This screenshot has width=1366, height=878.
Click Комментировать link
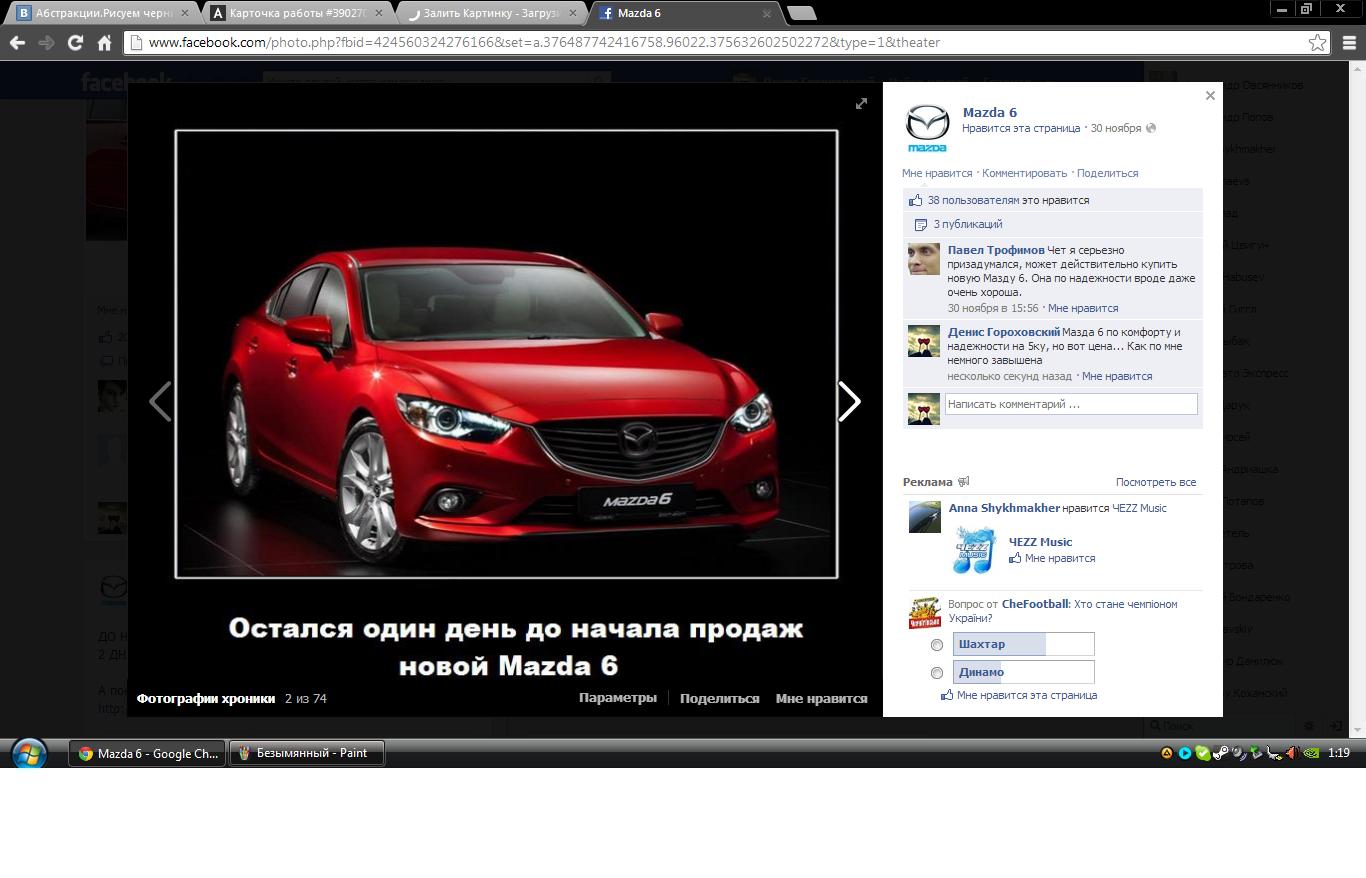click(1025, 173)
